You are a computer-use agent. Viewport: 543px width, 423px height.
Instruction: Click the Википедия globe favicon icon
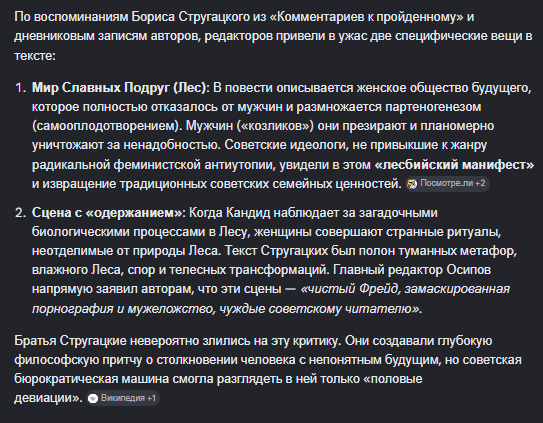click(92, 399)
